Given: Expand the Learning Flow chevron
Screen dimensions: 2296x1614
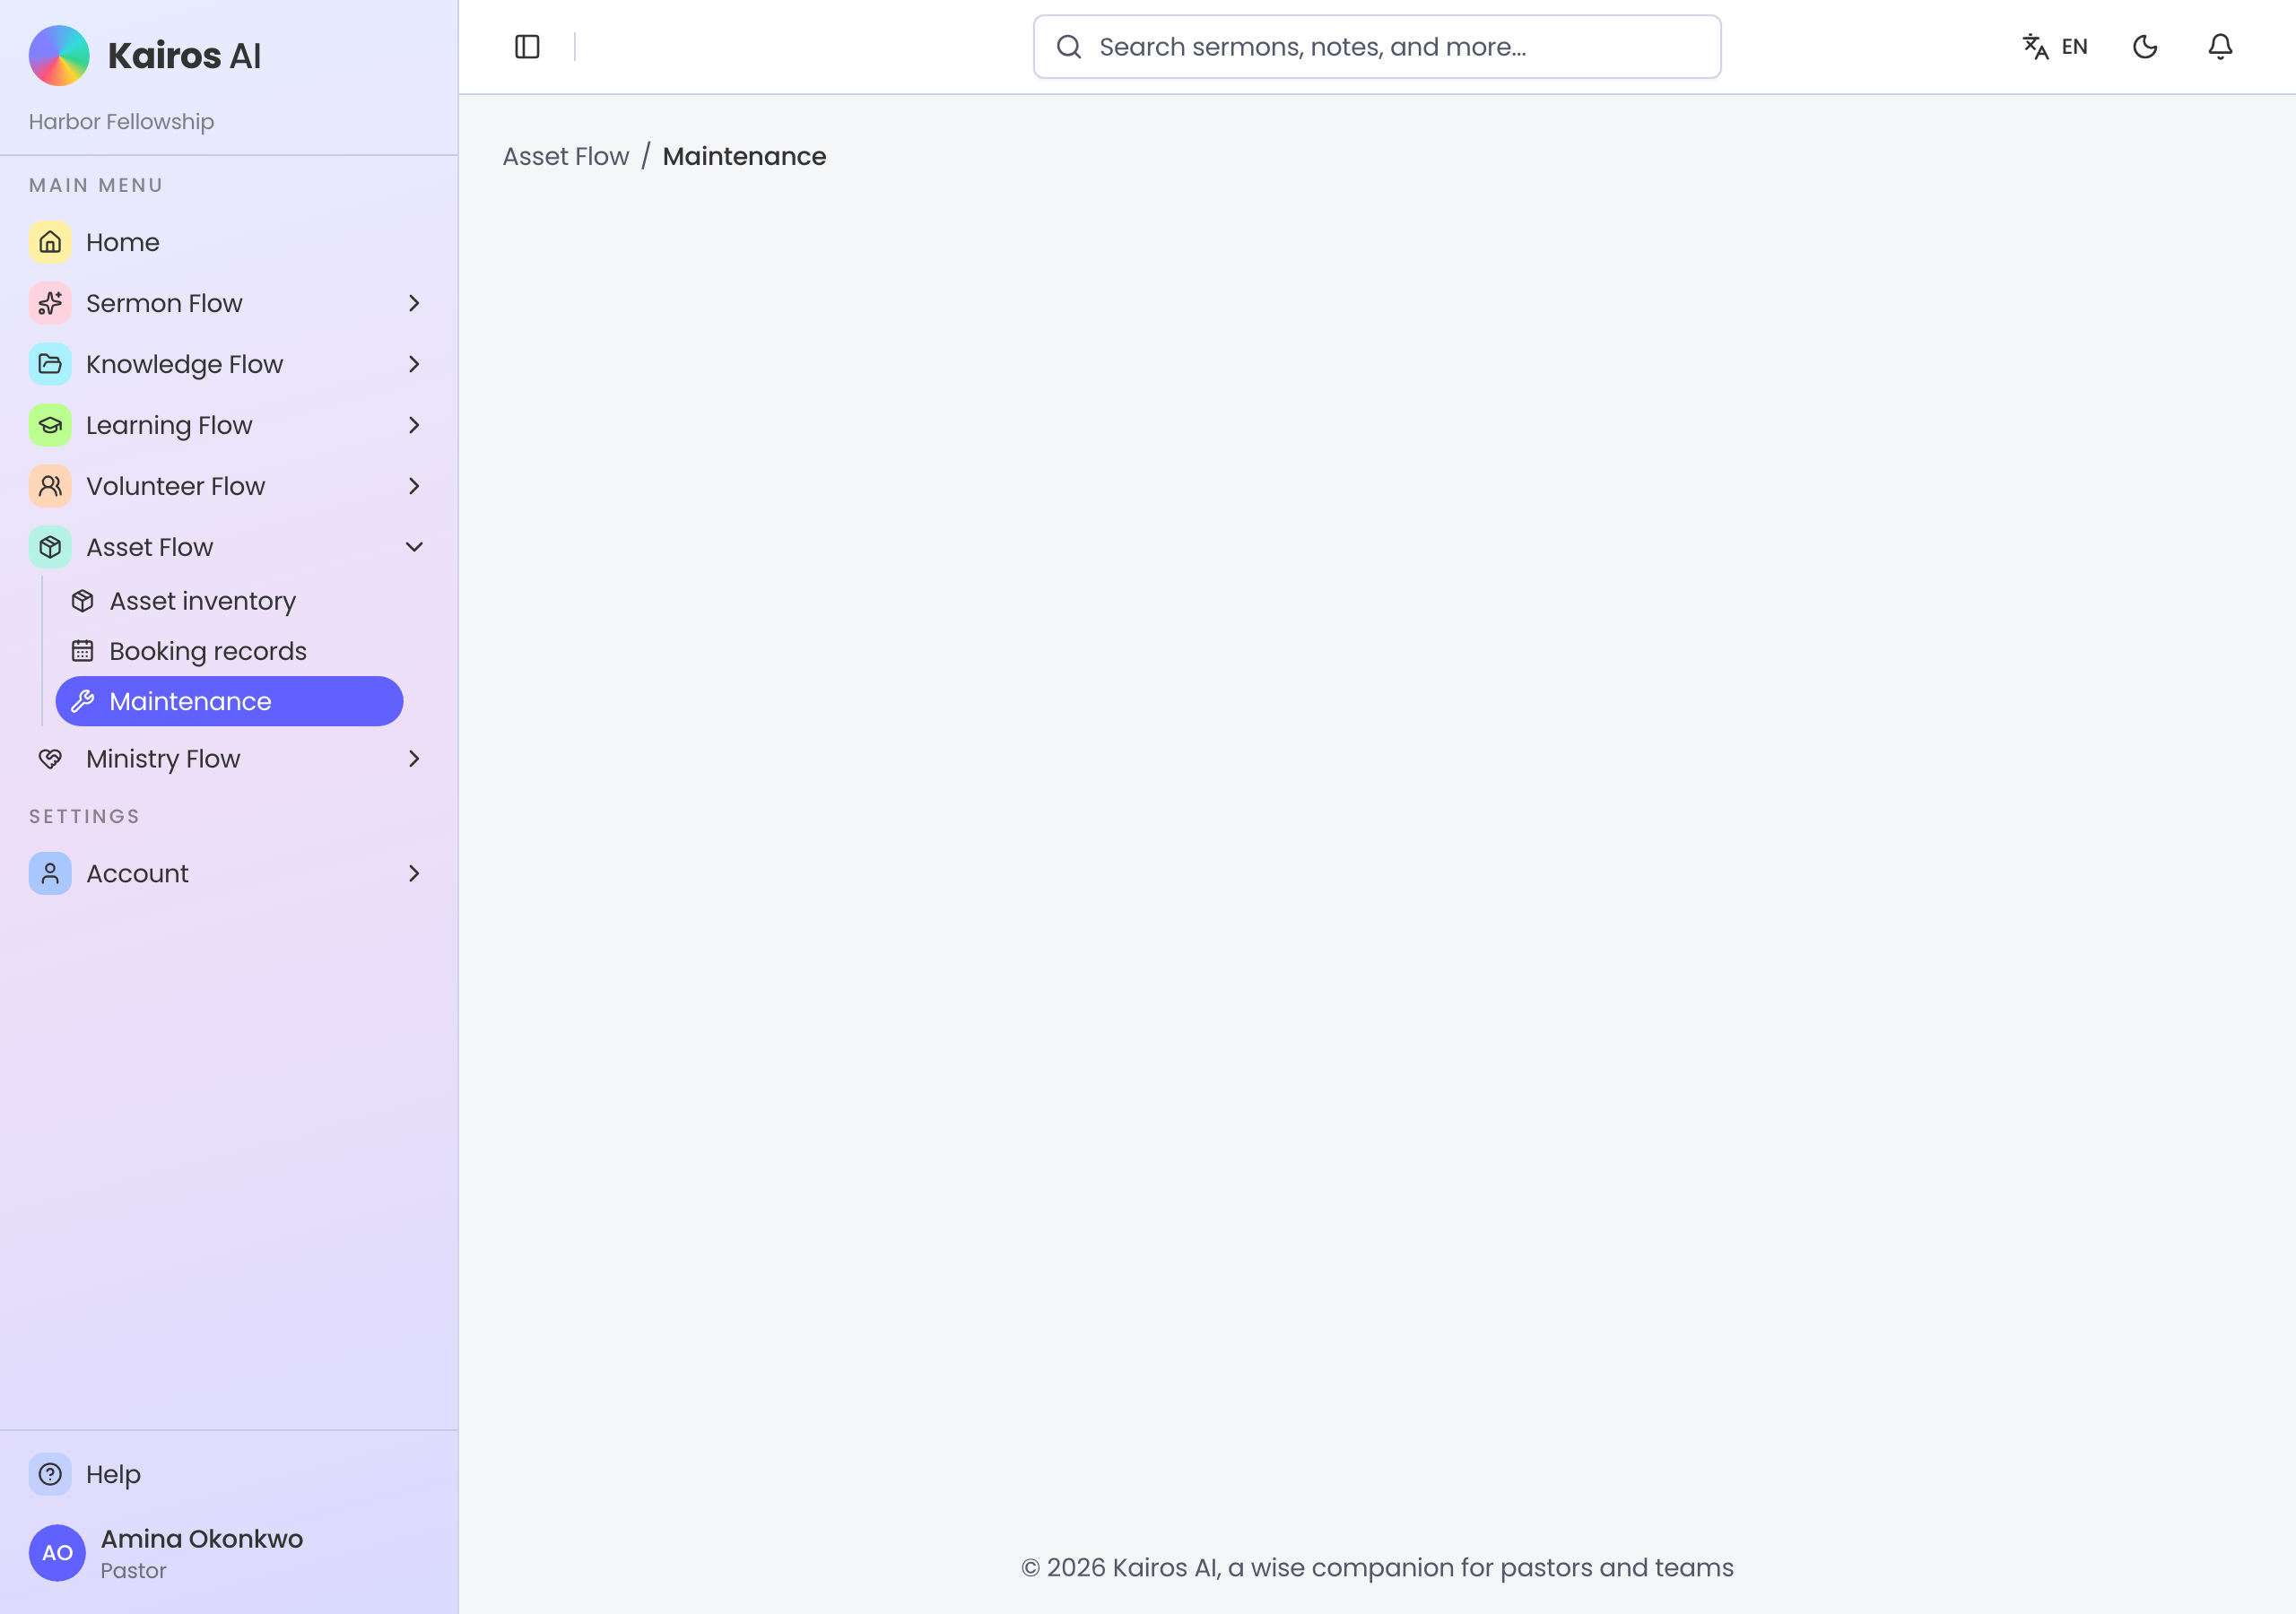Looking at the screenshot, I should point(414,425).
